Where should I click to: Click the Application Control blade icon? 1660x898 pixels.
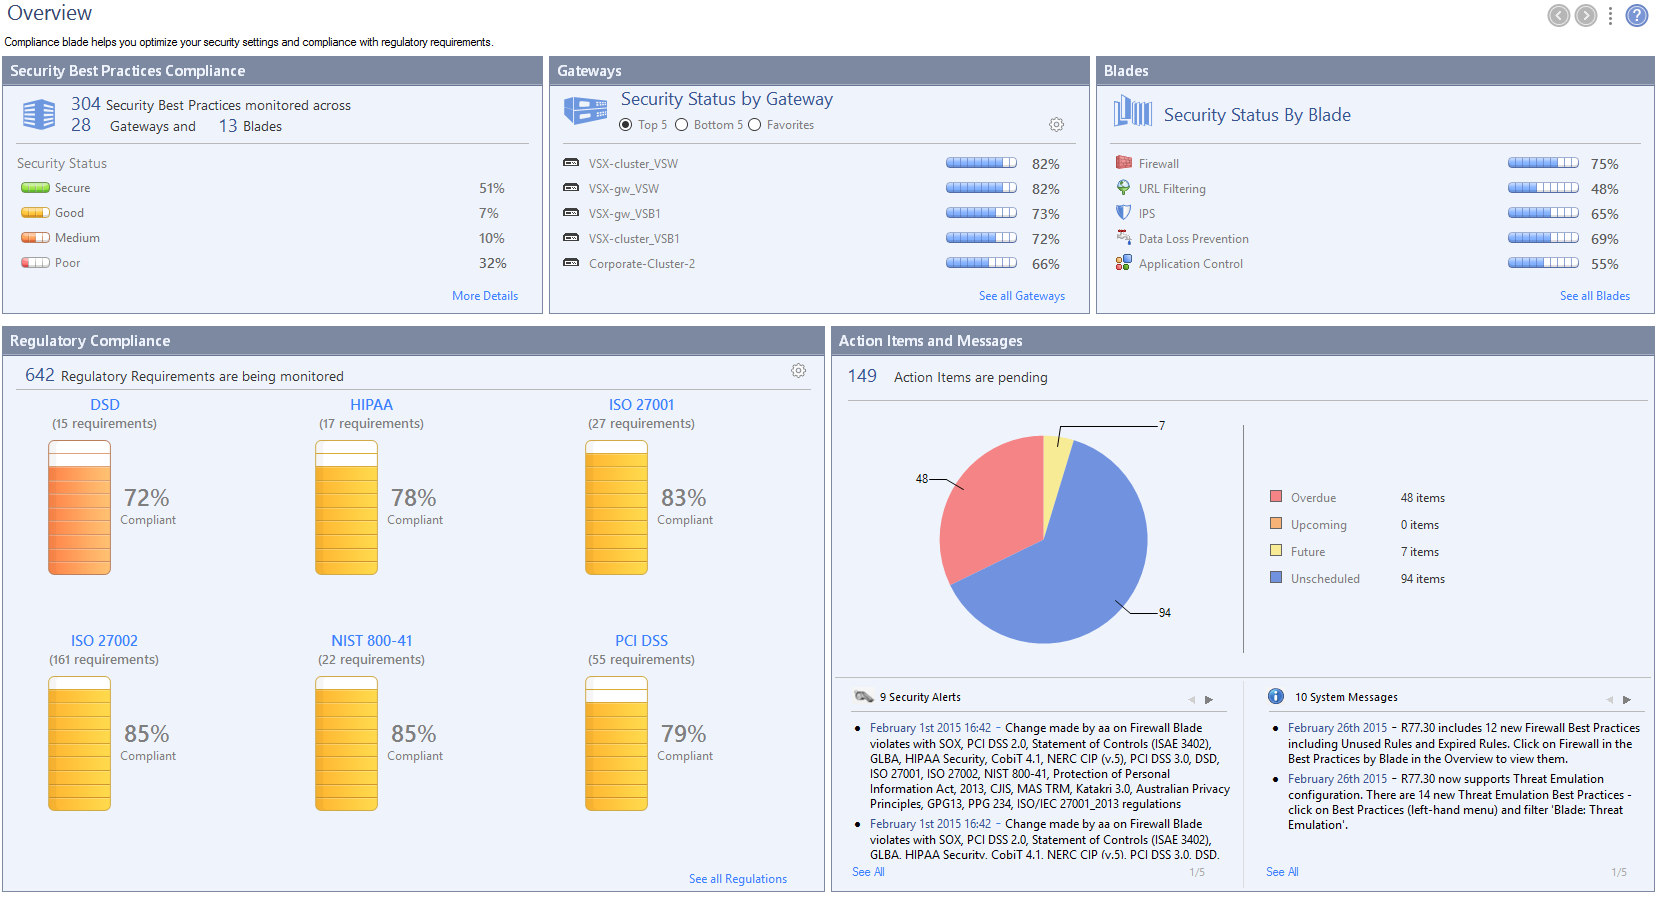[x=1124, y=262]
